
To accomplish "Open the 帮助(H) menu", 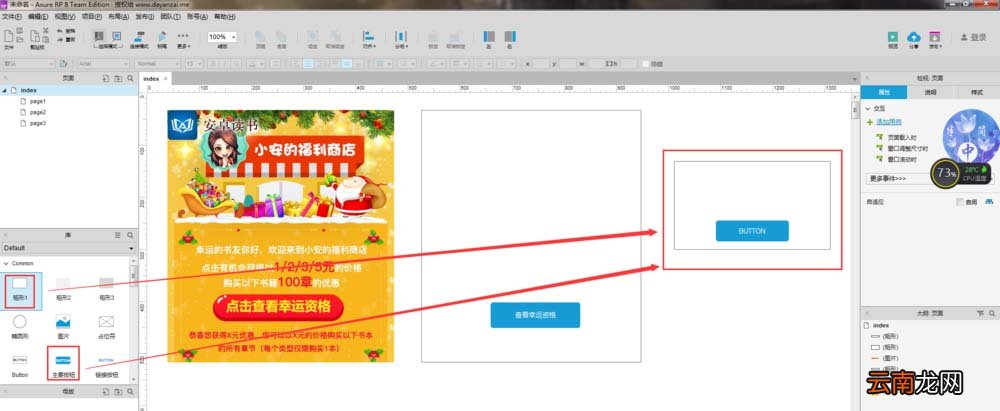I will point(224,17).
